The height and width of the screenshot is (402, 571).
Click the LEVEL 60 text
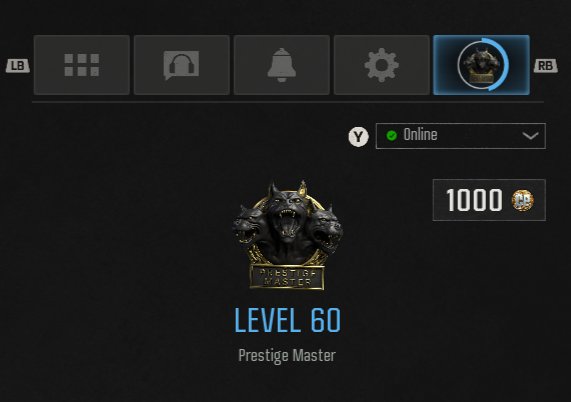click(x=287, y=320)
